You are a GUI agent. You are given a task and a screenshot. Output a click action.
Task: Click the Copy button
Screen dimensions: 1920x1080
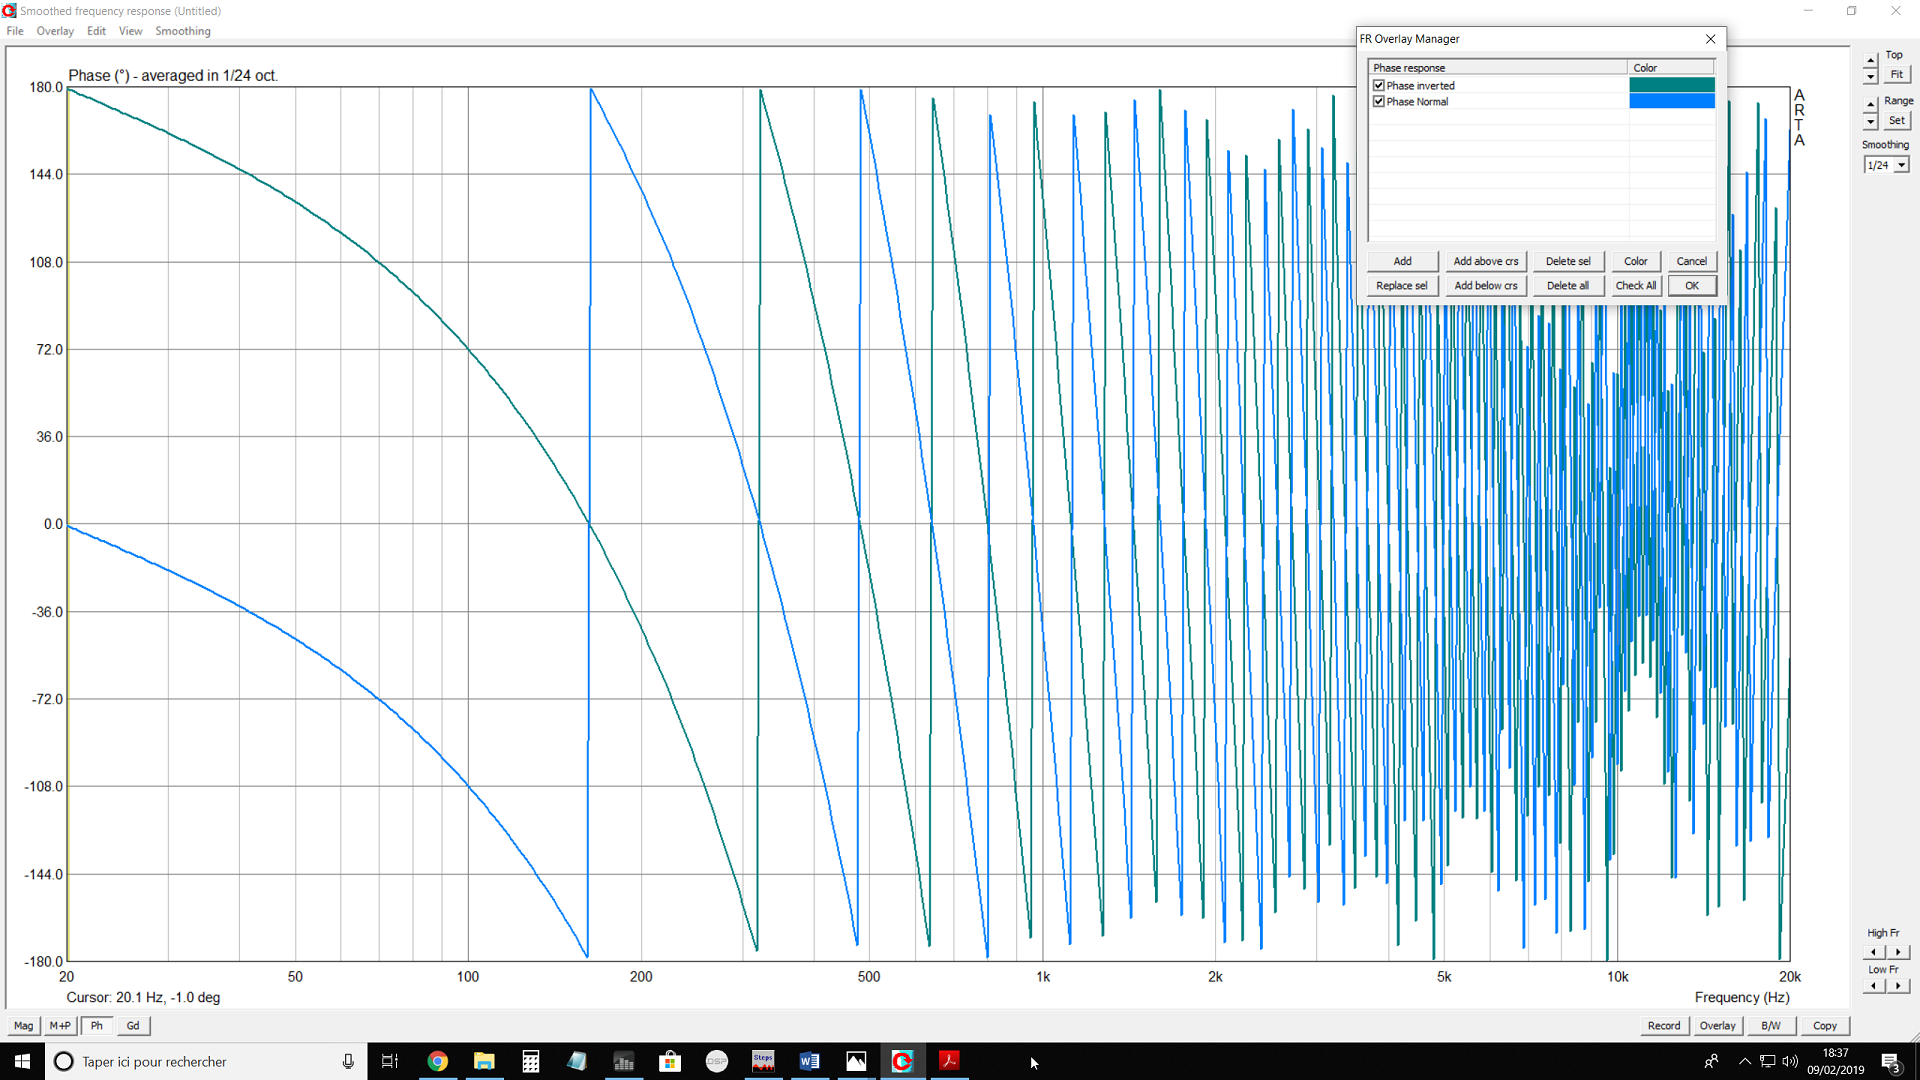point(1825,1025)
